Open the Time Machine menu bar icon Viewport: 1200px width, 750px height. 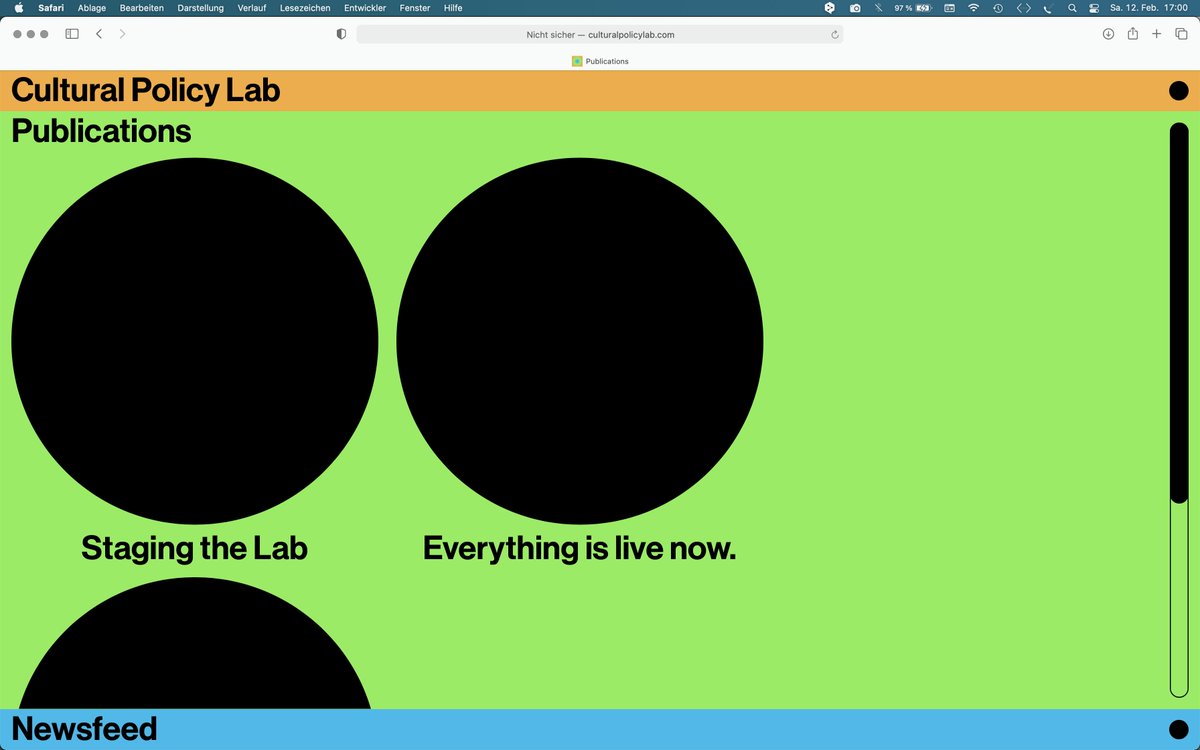click(x=998, y=7)
